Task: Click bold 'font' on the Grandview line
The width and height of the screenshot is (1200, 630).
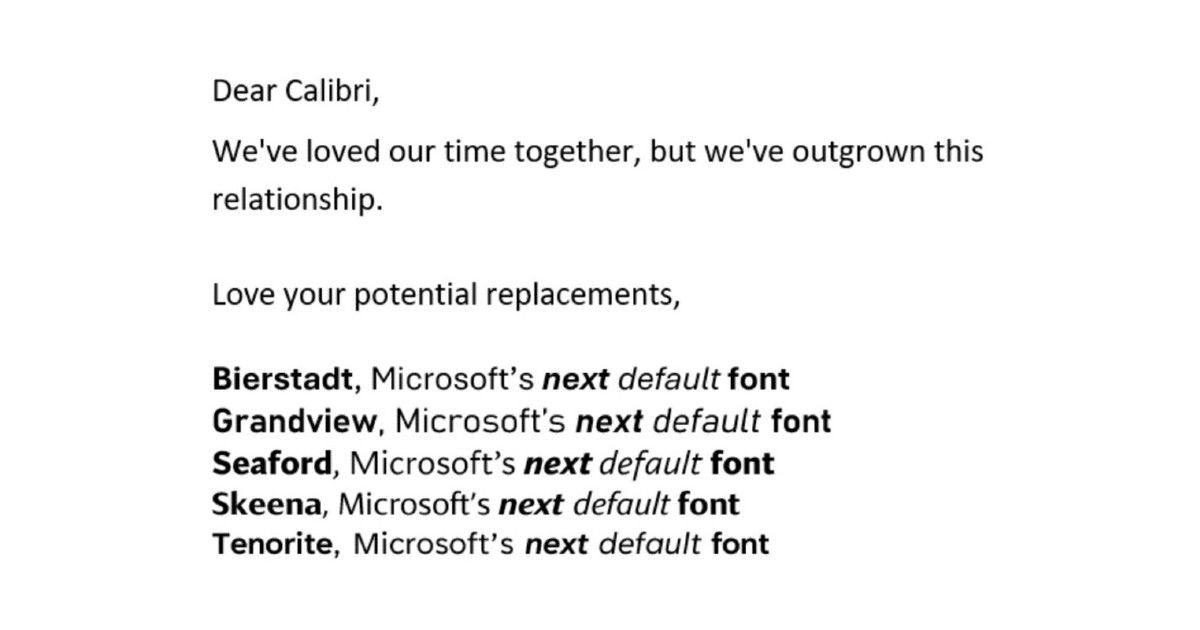Action: point(801,421)
